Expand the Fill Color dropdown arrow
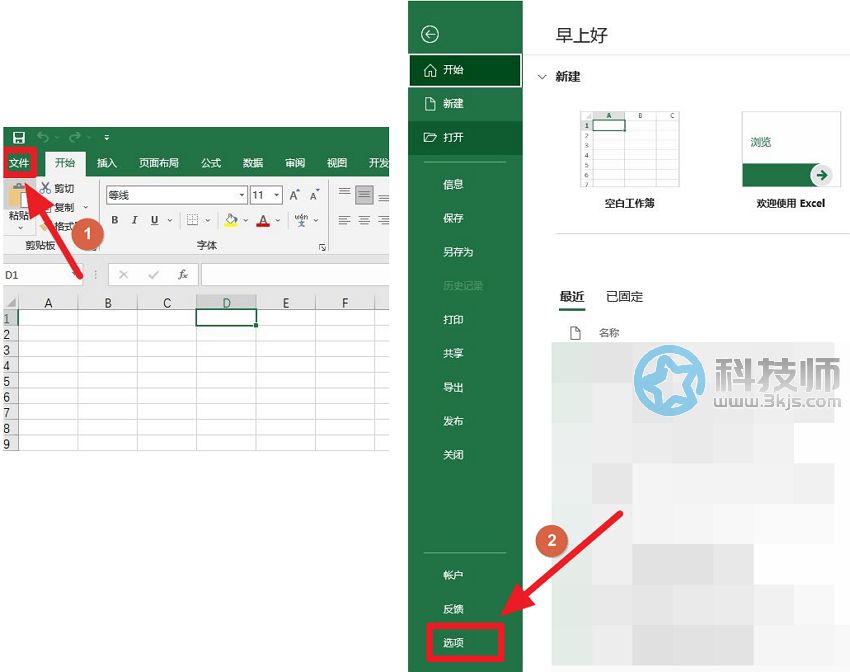850x672 pixels. click(x=246, y=220)
